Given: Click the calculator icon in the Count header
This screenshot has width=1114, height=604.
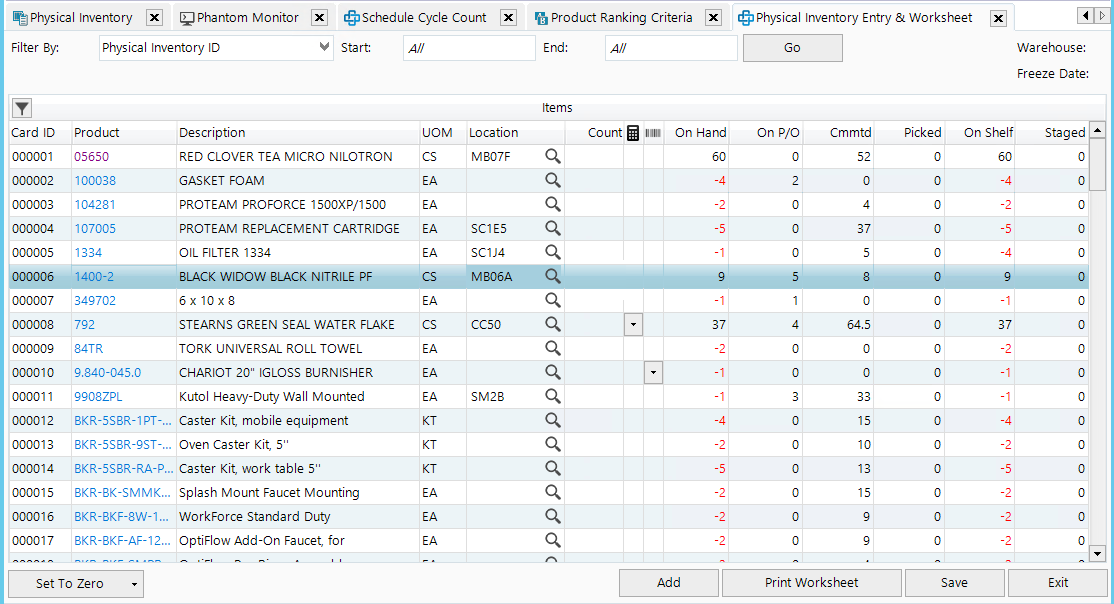Looking at the screenshot, I should click(x=633, y=133).
